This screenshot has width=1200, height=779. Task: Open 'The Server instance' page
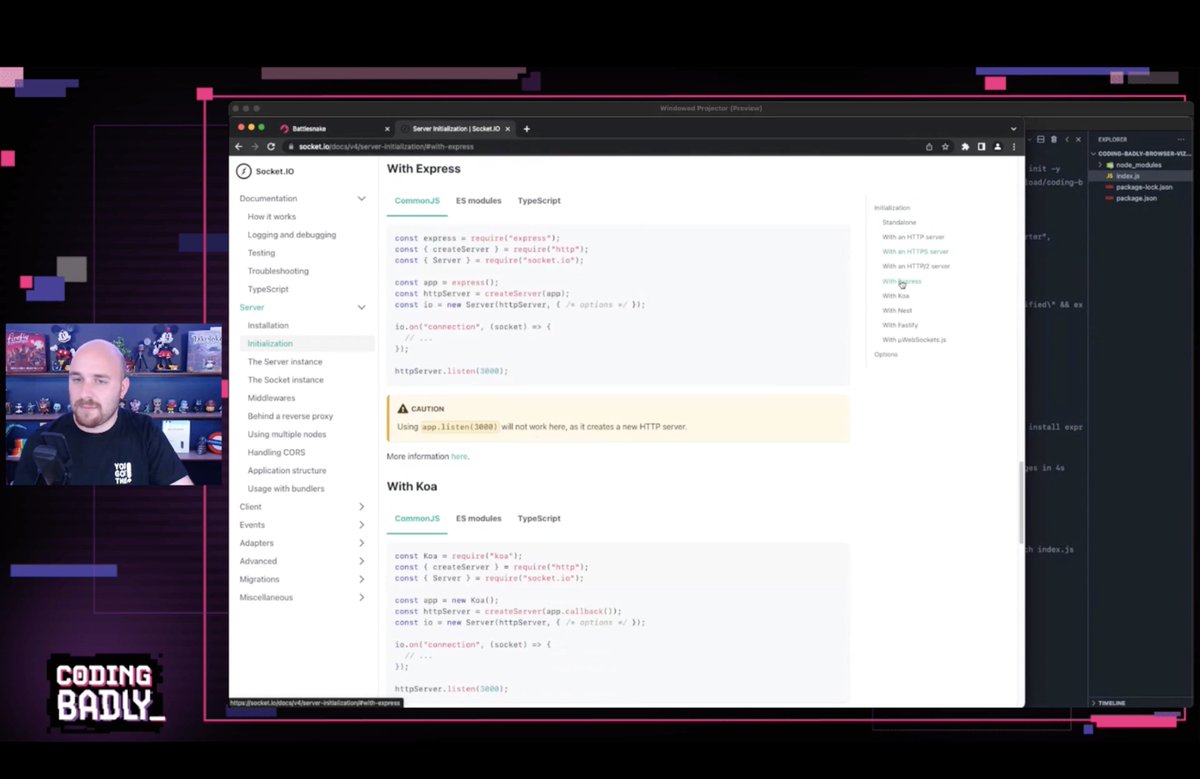click(285, 362)
